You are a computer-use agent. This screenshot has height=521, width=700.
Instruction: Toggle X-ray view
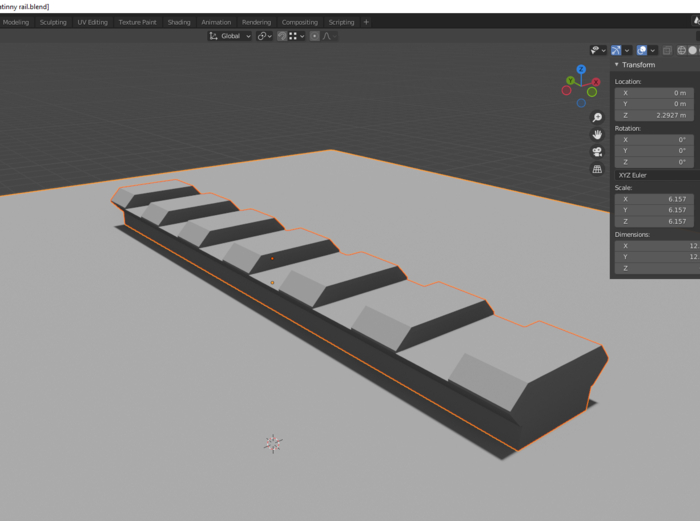(x=667, y=50)
